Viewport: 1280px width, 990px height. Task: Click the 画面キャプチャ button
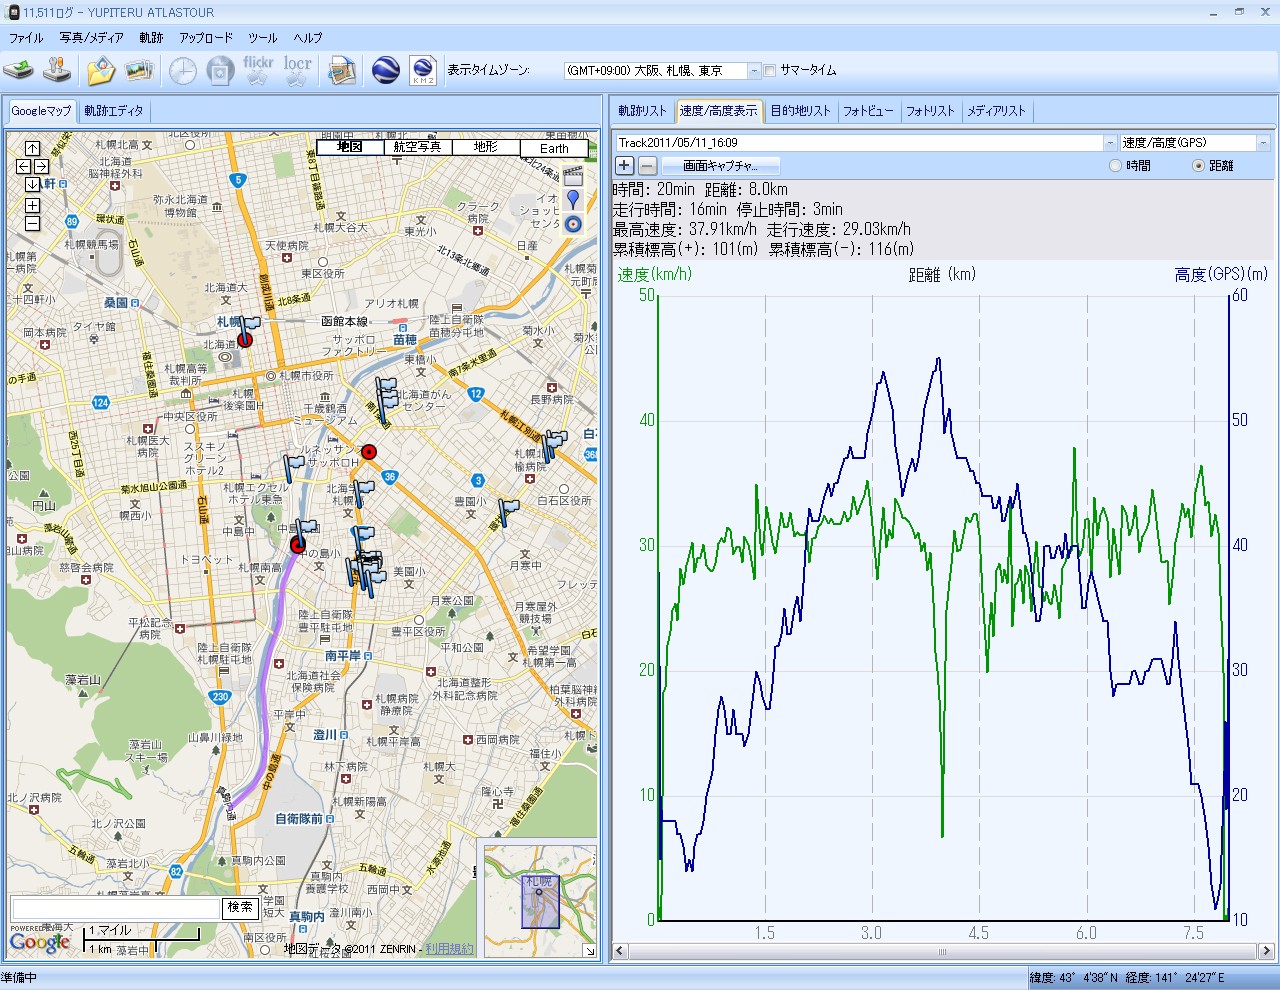click(720, 166)
